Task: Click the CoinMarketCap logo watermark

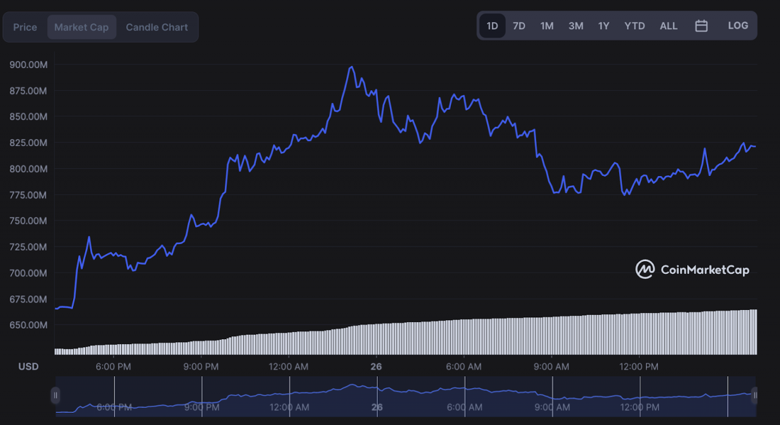Action: 690,269
